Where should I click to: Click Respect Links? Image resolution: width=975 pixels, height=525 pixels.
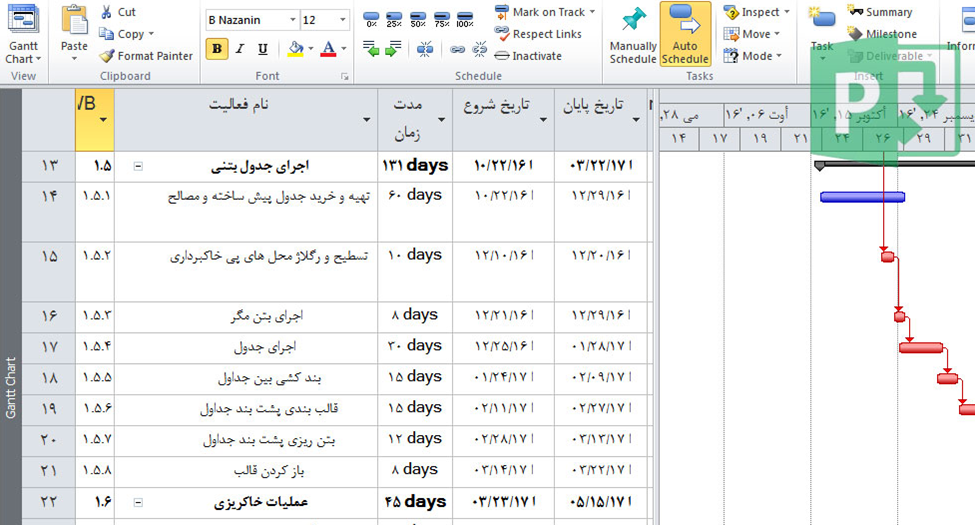click(x=538, y=34)
